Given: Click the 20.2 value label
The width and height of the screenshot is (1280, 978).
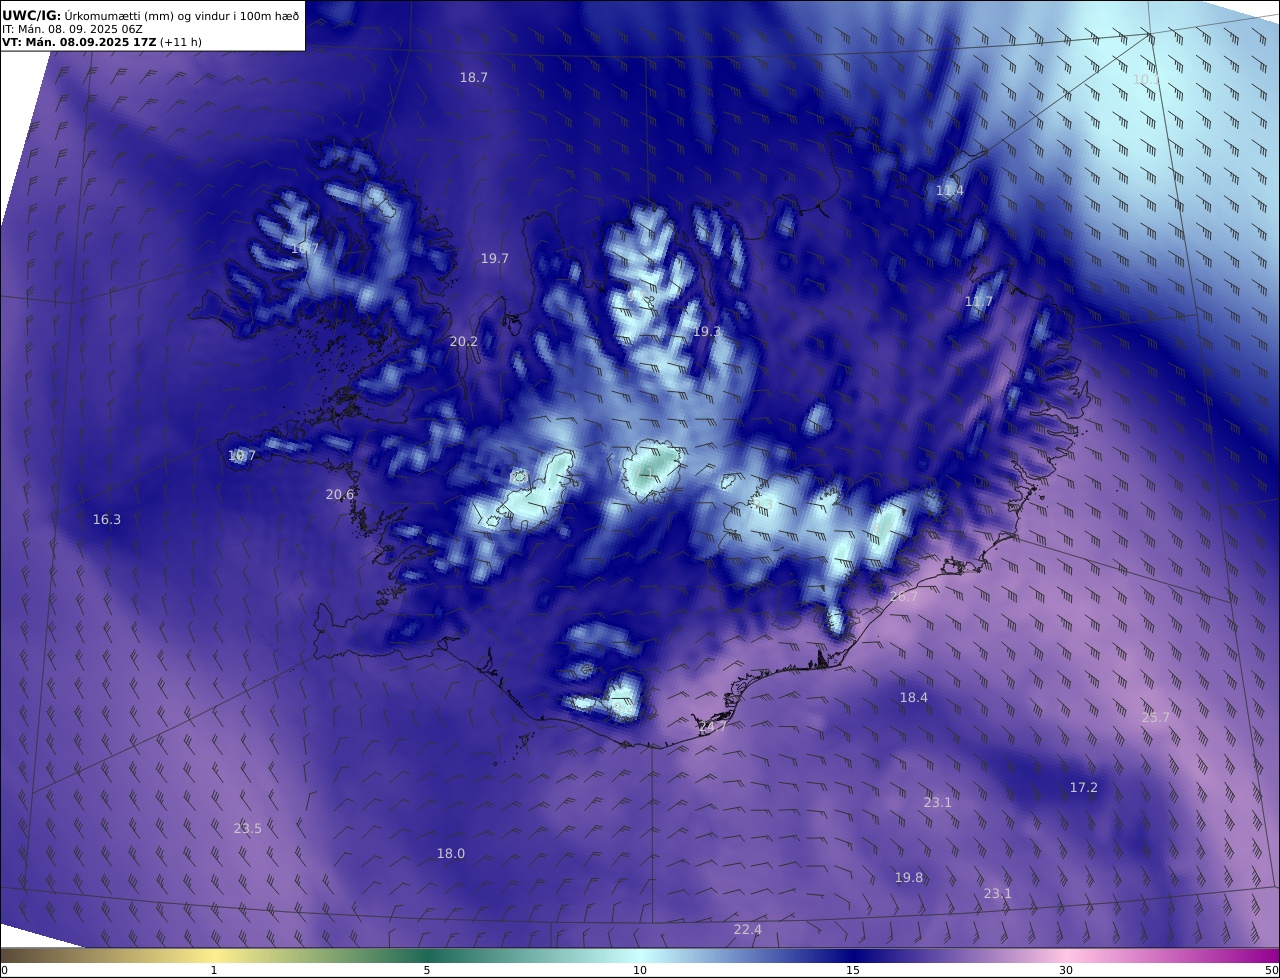Looking at the screenshot, I should pyautogui.click(x=464, y=341).
